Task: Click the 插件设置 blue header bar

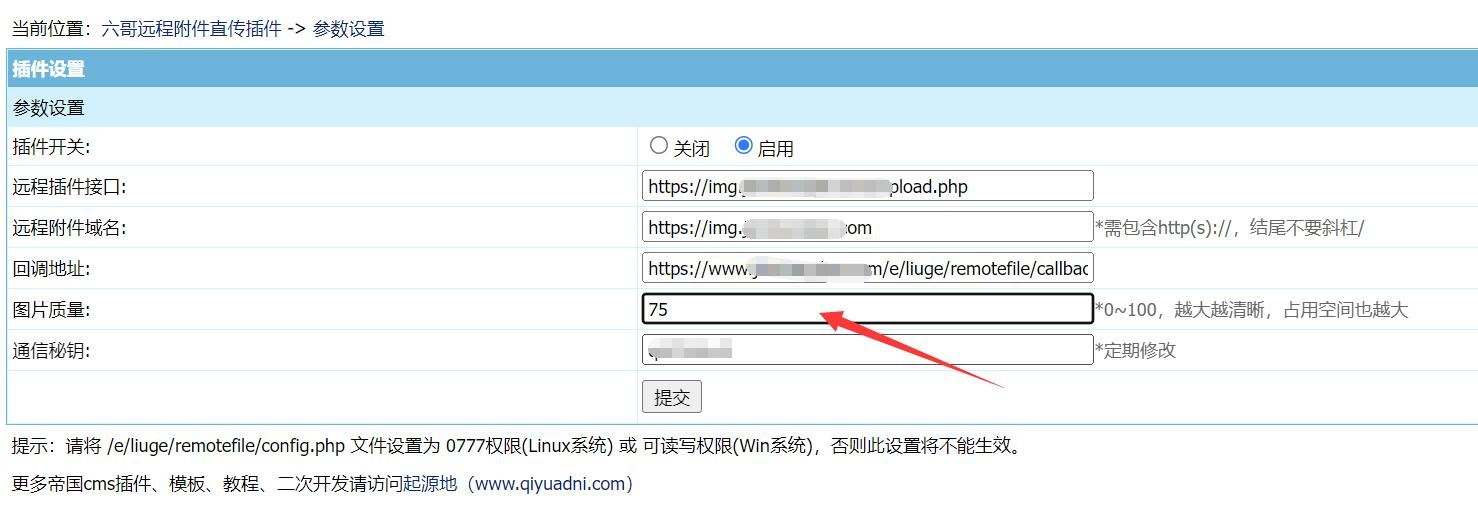Action: click(x=742, y=68)
